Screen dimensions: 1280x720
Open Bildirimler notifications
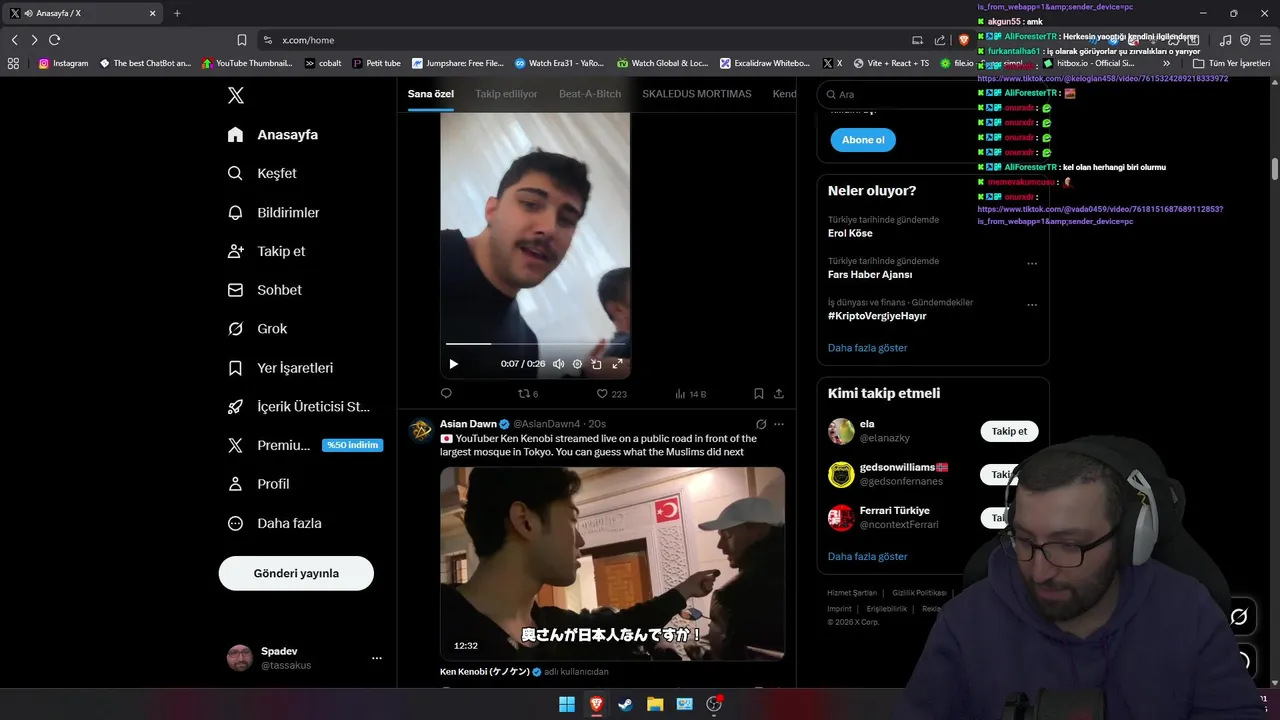pyautogui.click(x=274, y=212)
